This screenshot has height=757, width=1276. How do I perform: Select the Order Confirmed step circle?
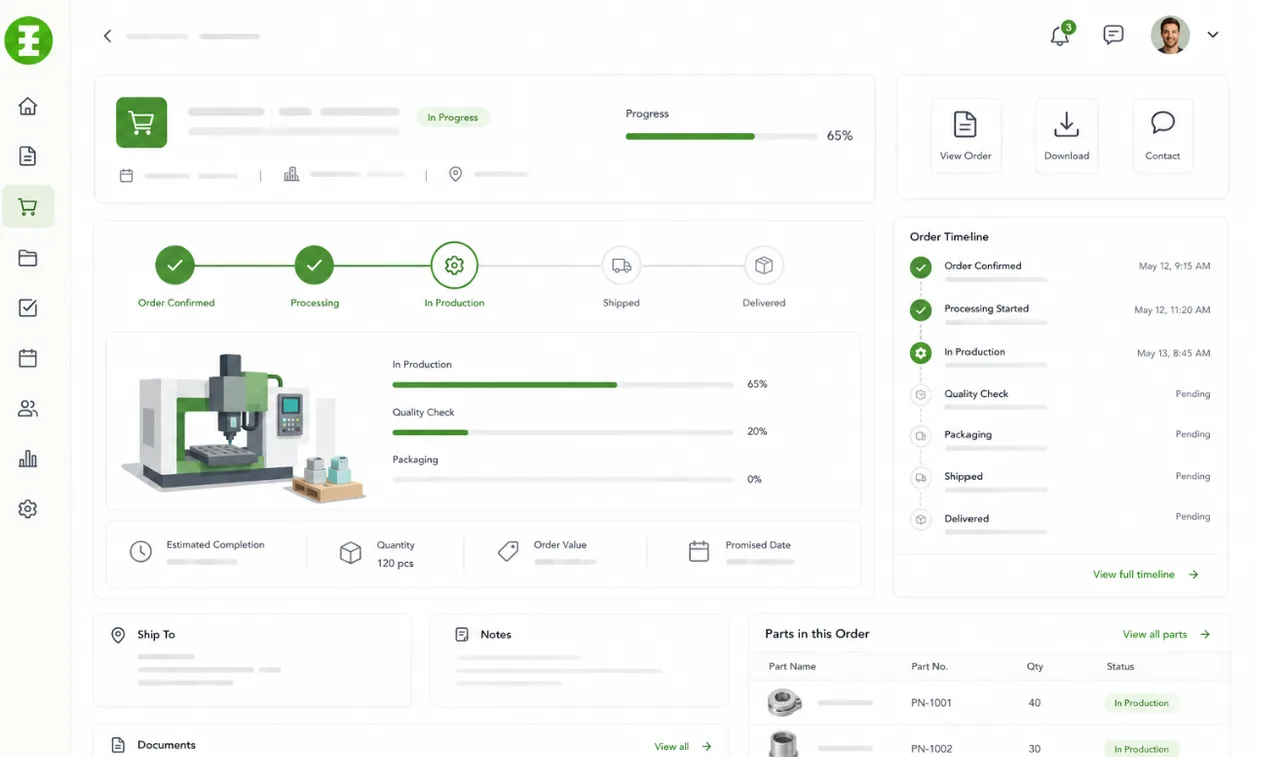[x=175, y=266]
